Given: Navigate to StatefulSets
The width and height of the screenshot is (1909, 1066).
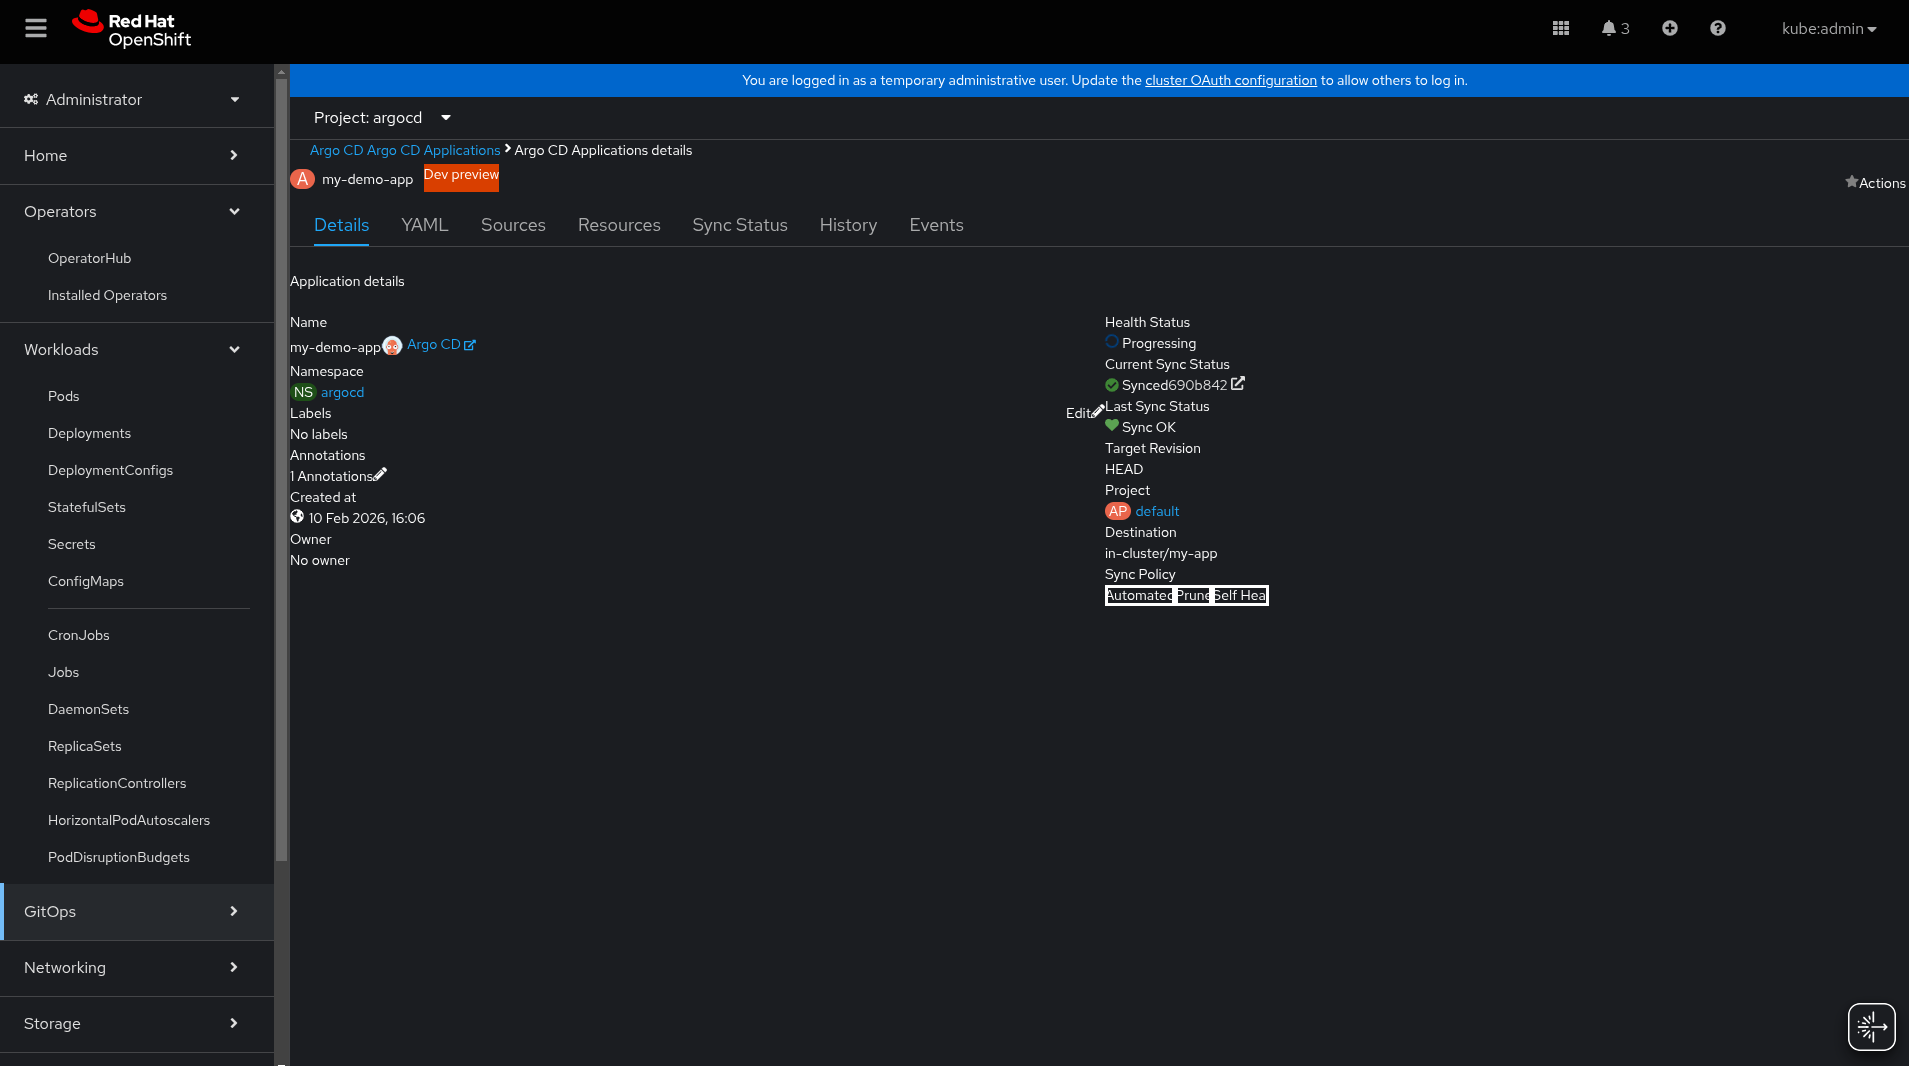Looking at the screenshot, I should pos(87,507).
